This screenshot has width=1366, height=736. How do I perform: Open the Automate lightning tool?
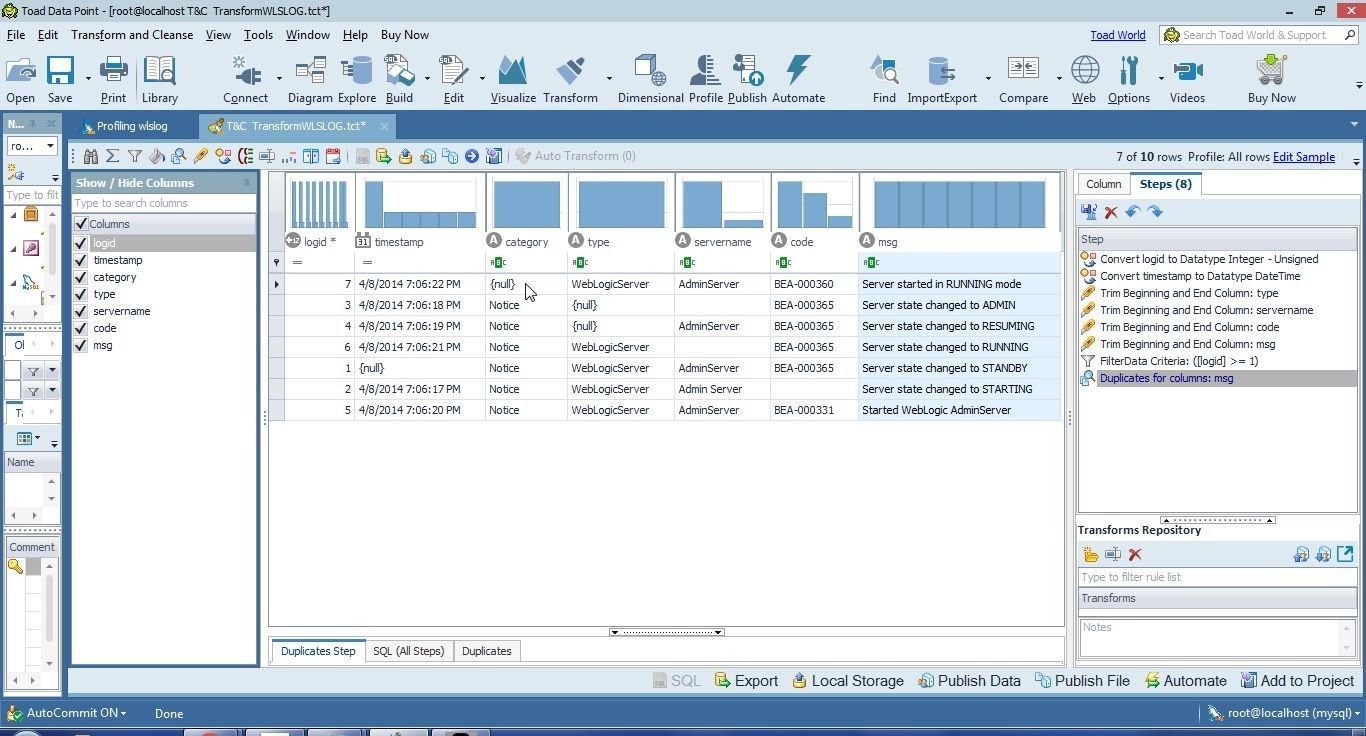tap(798, 79)
